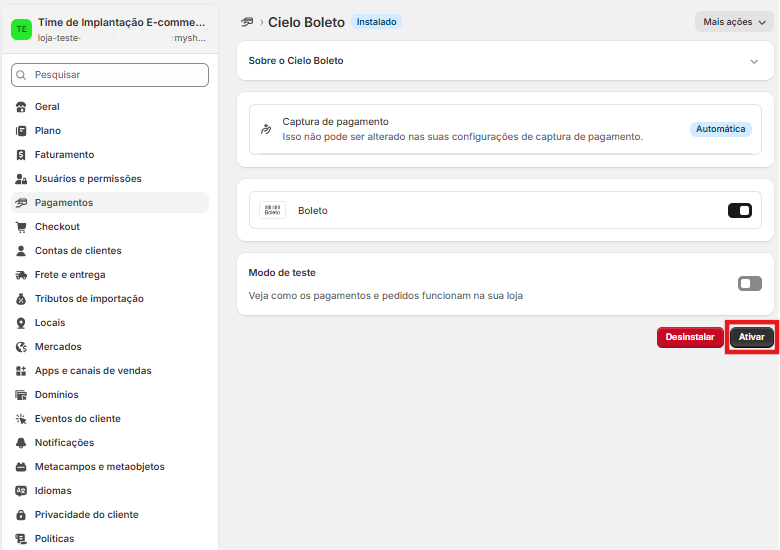780x550 pixels.
Task: Click the Mercados globe icon
Action: 21,347
